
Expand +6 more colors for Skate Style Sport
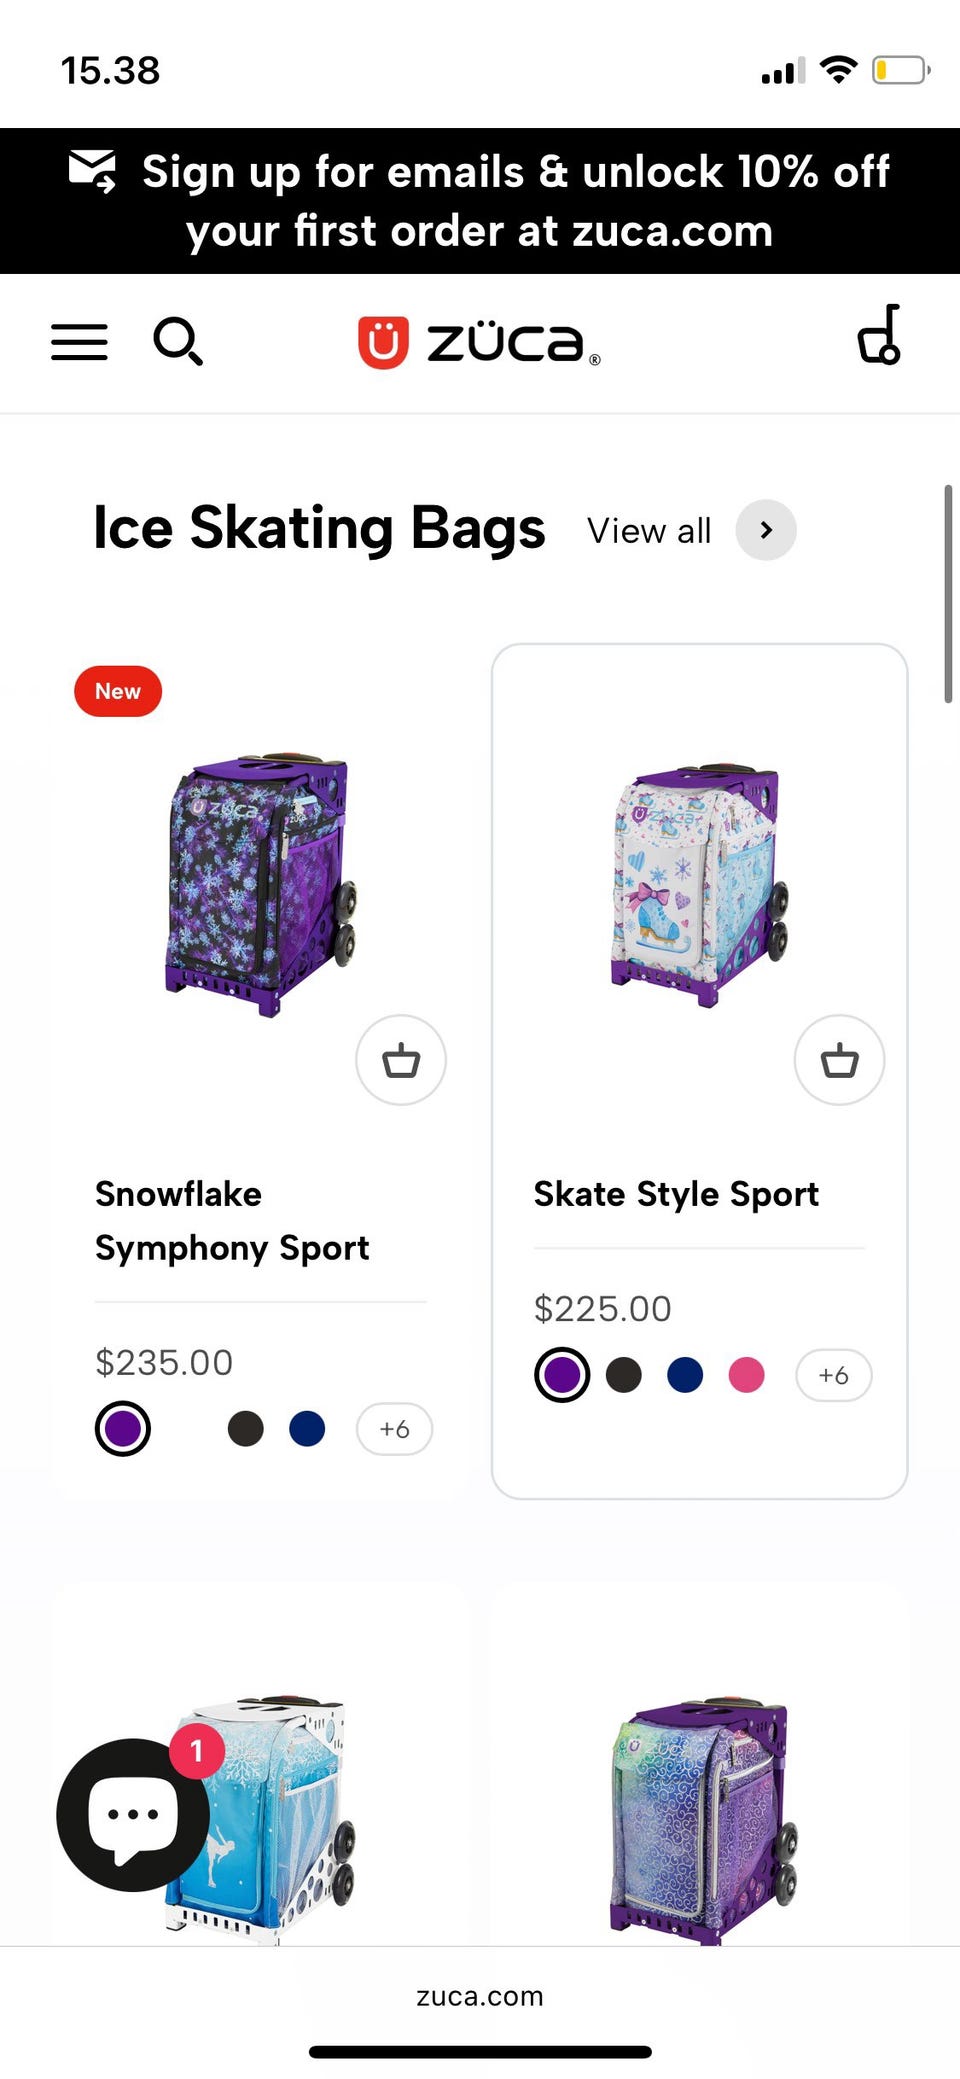(x=833, y=1375)
